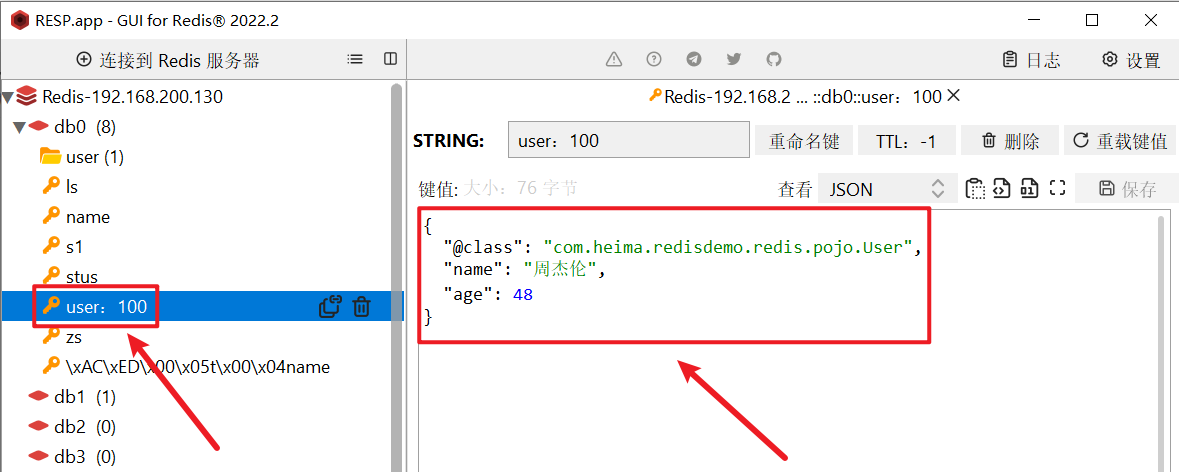The height and width of the screenshot is (472, 1179).
Task: Click Connect to Redis Server button
Action: pos(168,60)
